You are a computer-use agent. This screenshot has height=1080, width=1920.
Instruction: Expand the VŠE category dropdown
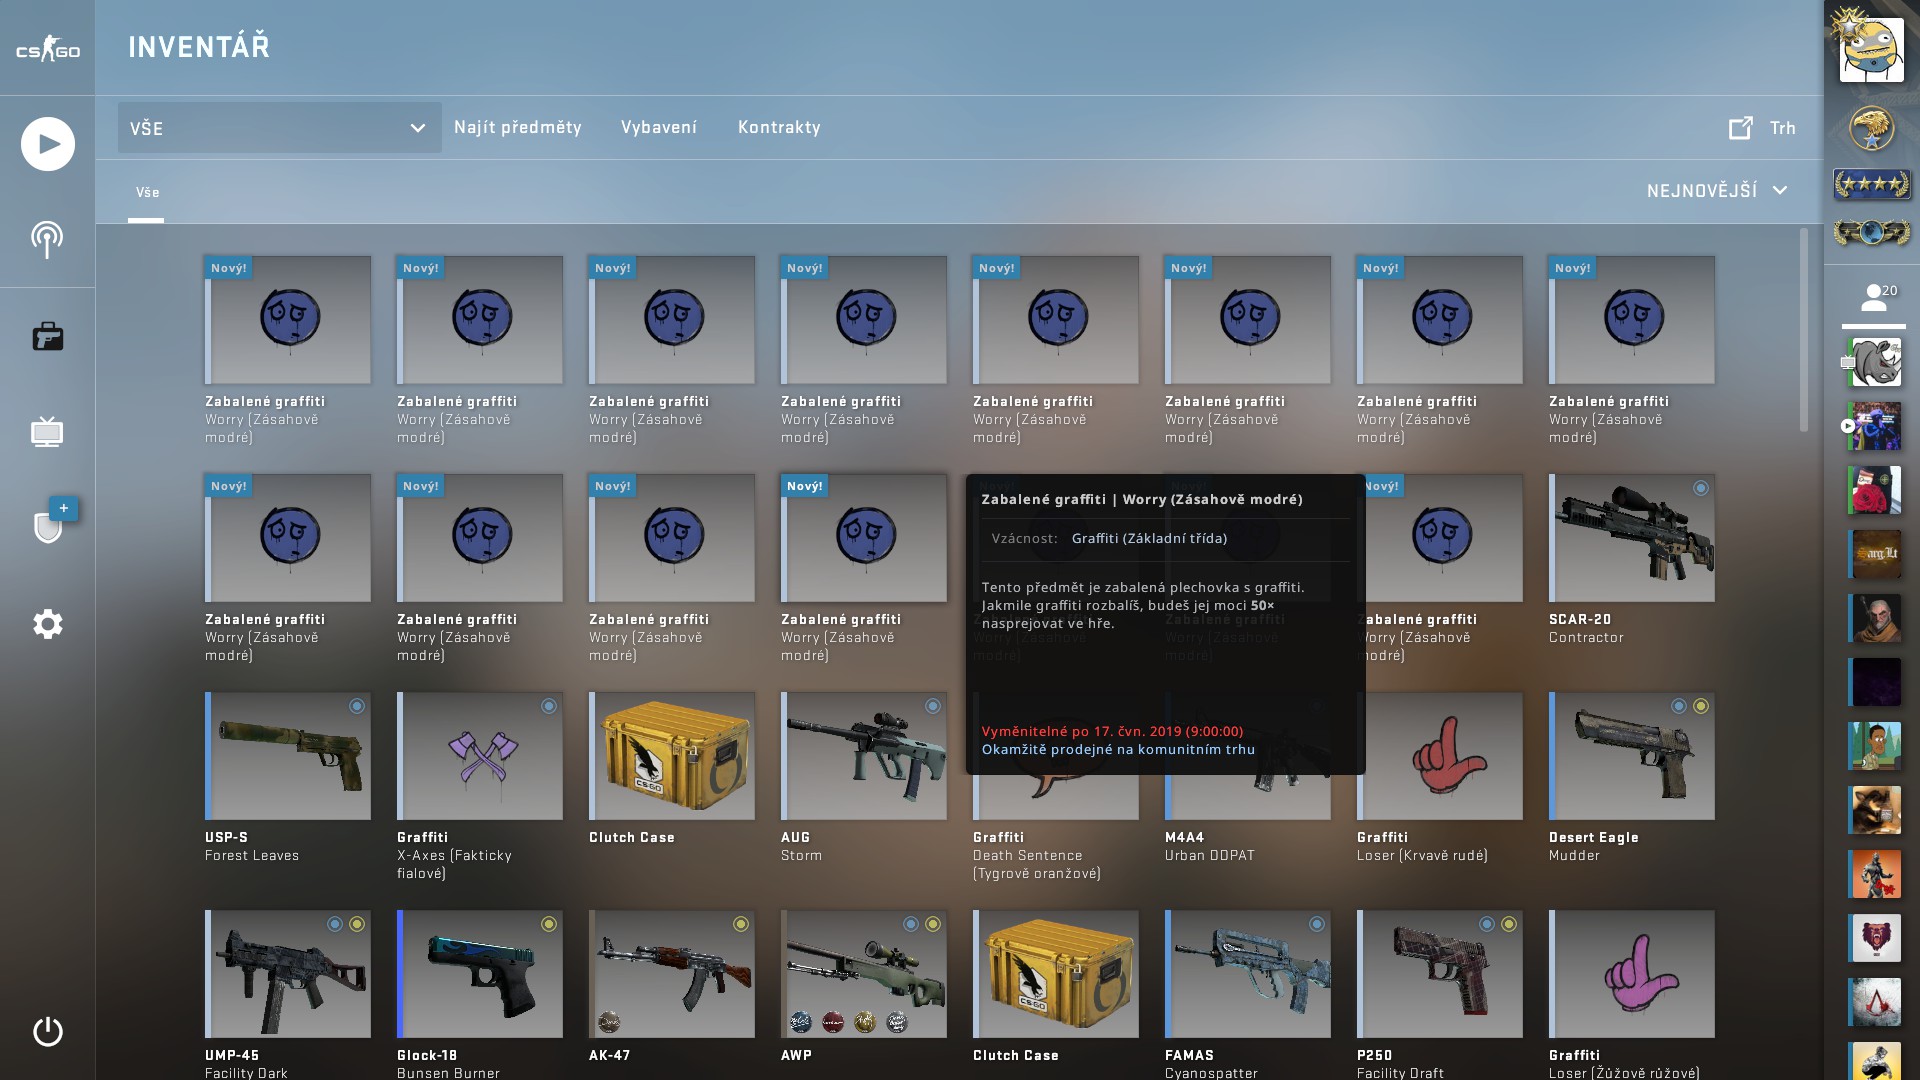279,128
